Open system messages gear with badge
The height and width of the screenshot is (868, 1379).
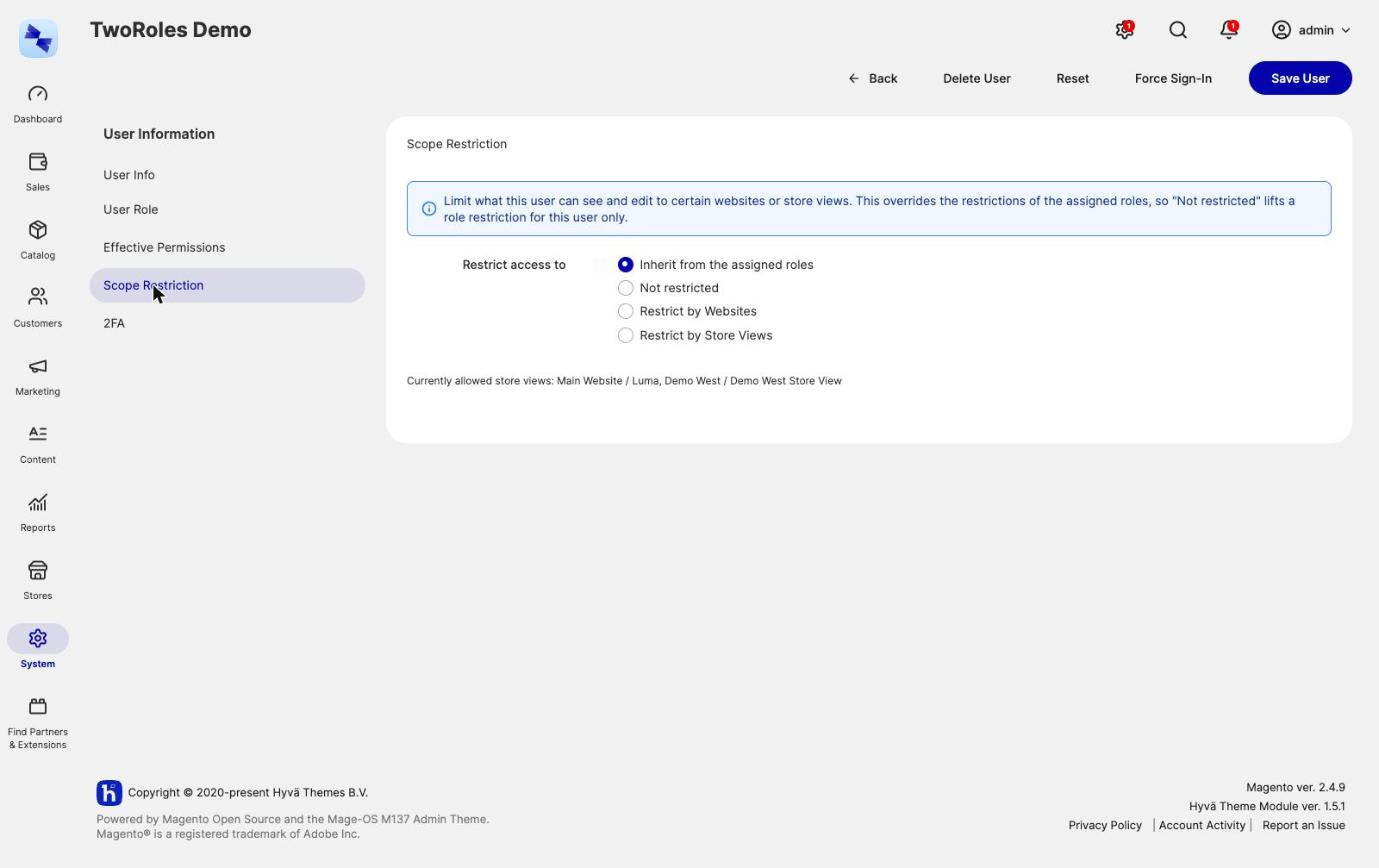[1125, 30]
